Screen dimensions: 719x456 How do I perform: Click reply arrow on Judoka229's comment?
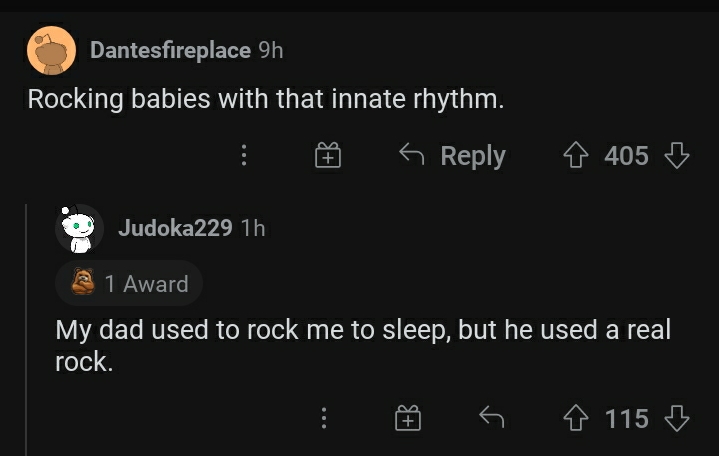point(492,419)
